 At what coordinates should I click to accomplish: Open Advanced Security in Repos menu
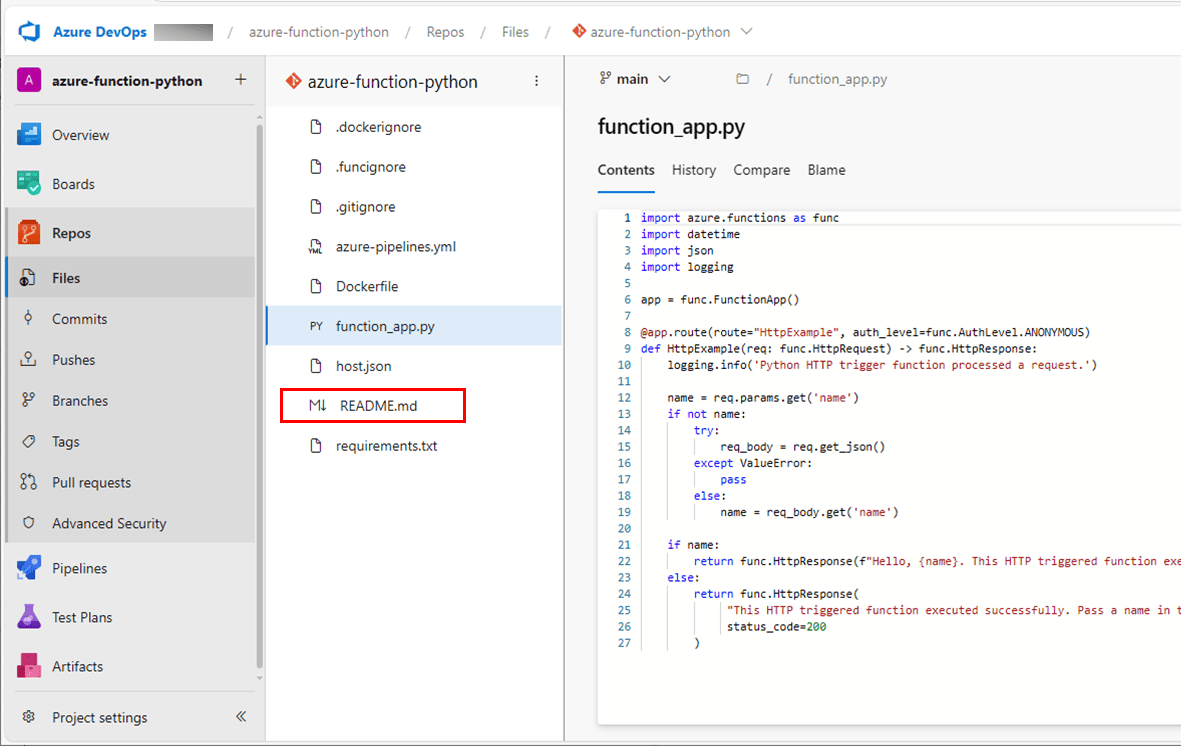131,523
